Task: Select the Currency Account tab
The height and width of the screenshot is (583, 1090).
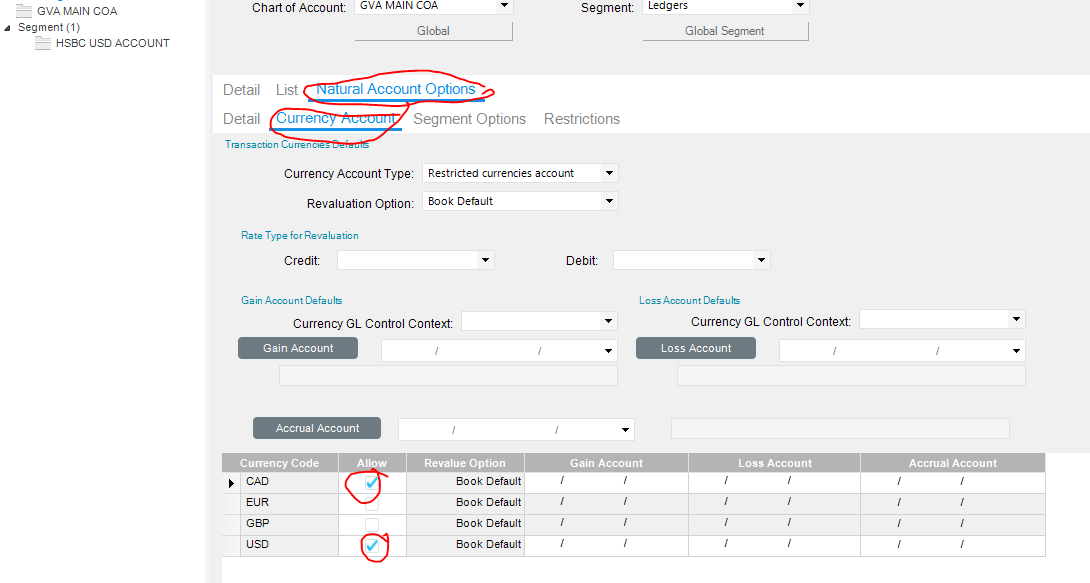Action: tap(336, 118)
